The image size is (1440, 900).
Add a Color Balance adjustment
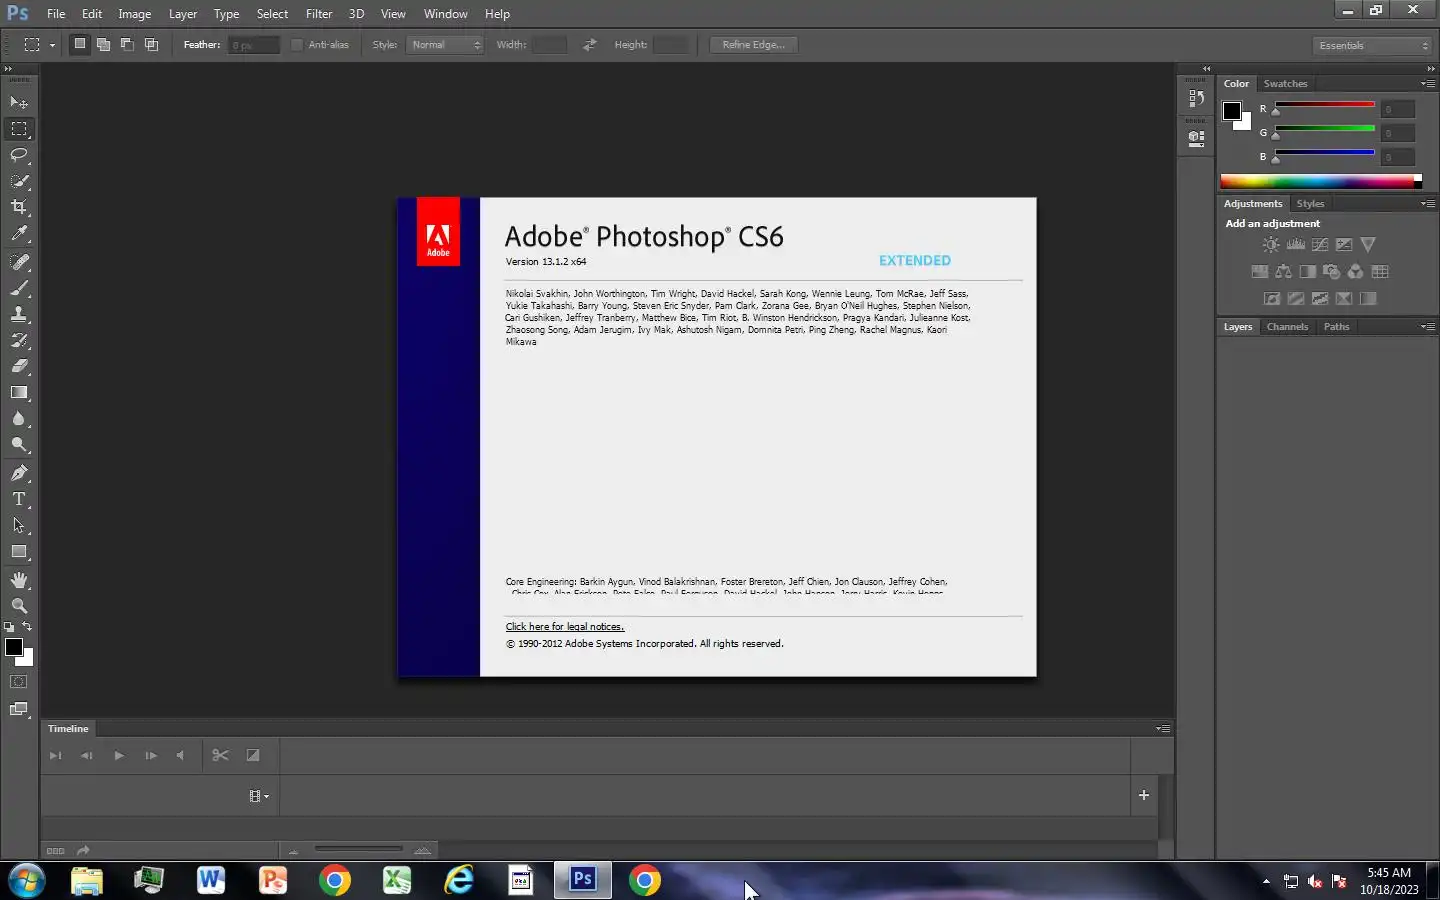coord(1283,272)
